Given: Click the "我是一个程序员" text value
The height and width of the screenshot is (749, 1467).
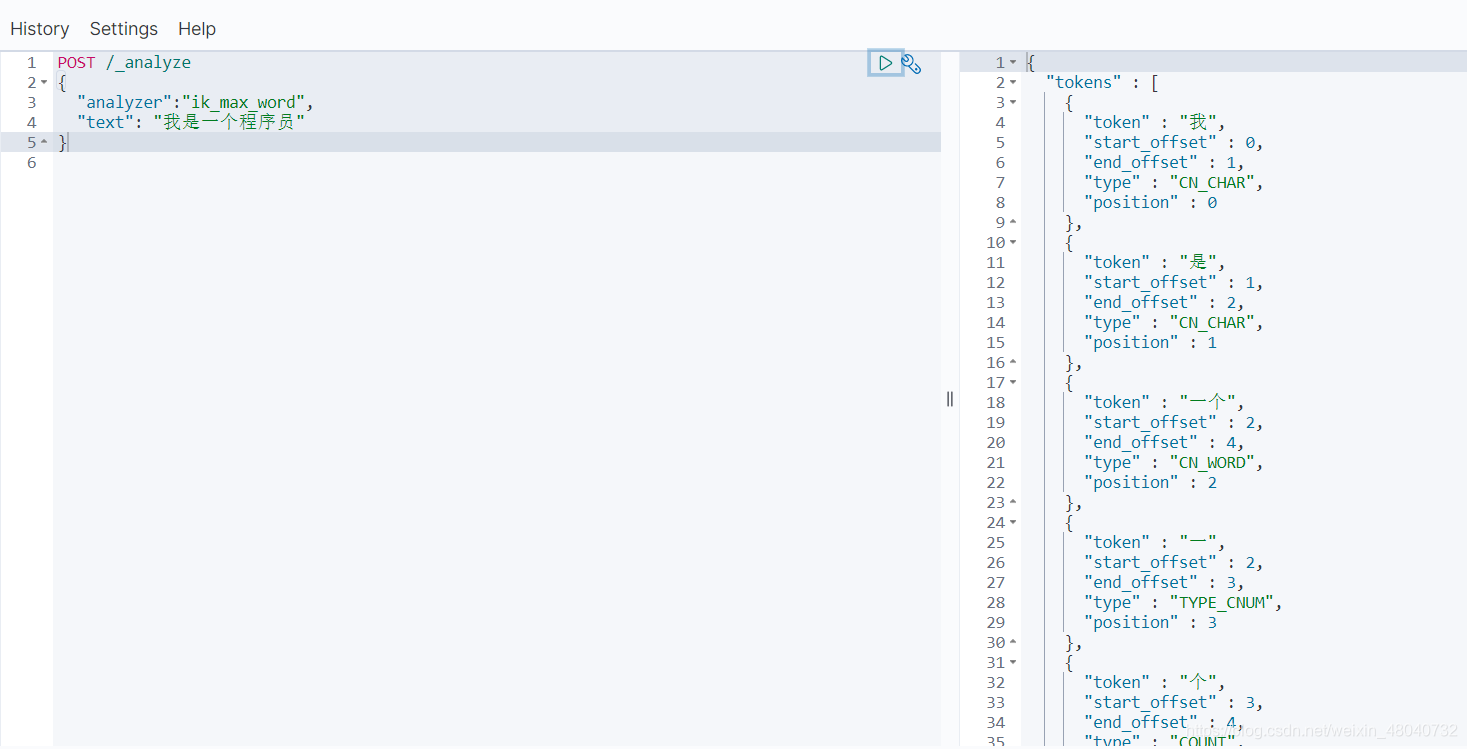Looking at the screenshot, I should 229,122.
